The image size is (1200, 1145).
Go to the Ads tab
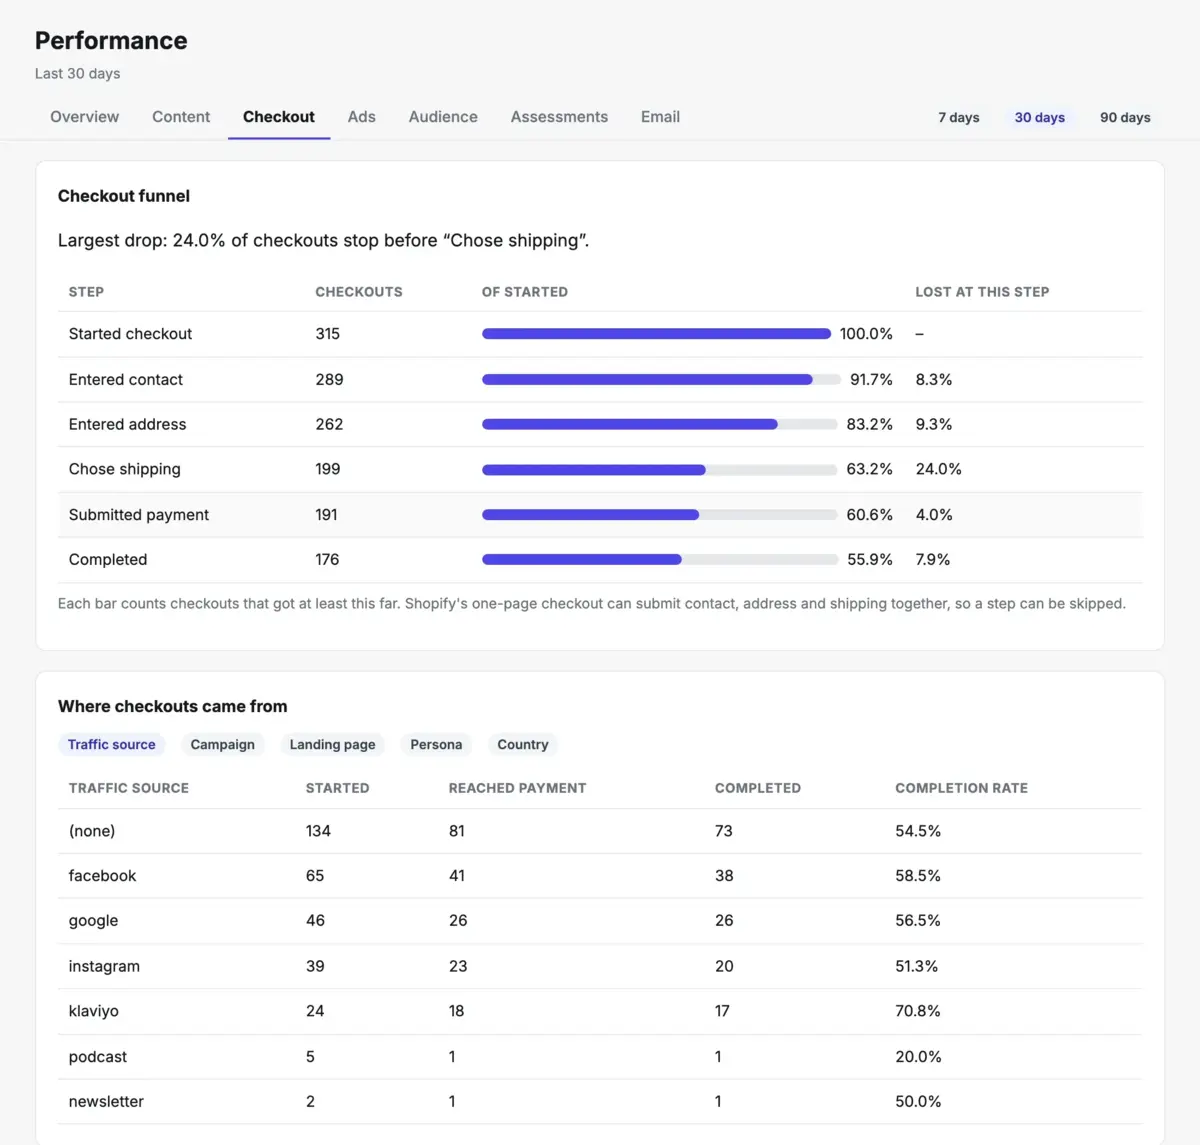(x=362, y=117)
